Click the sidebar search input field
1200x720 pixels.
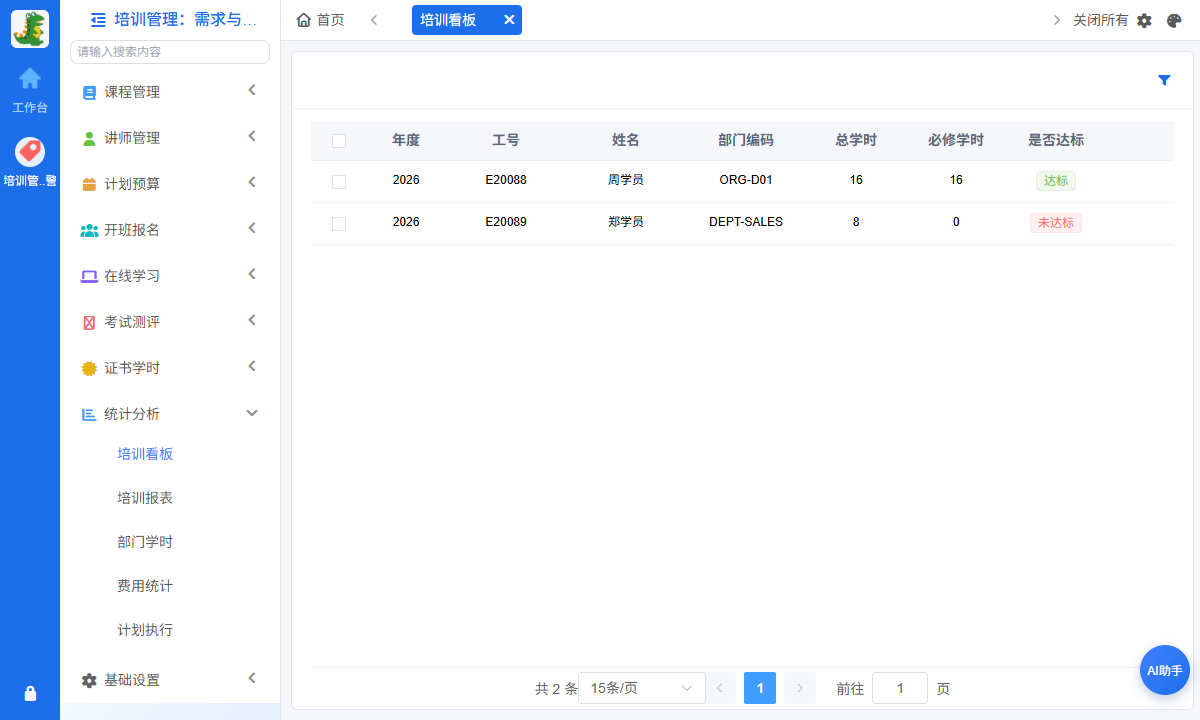170,52
